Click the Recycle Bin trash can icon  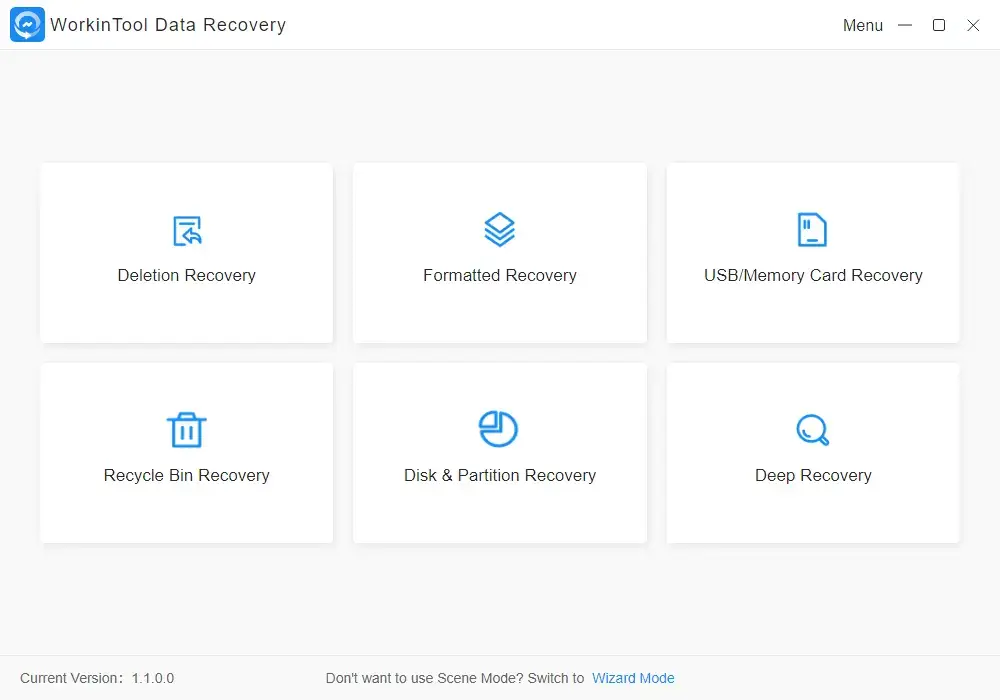(x=186, y=430)
